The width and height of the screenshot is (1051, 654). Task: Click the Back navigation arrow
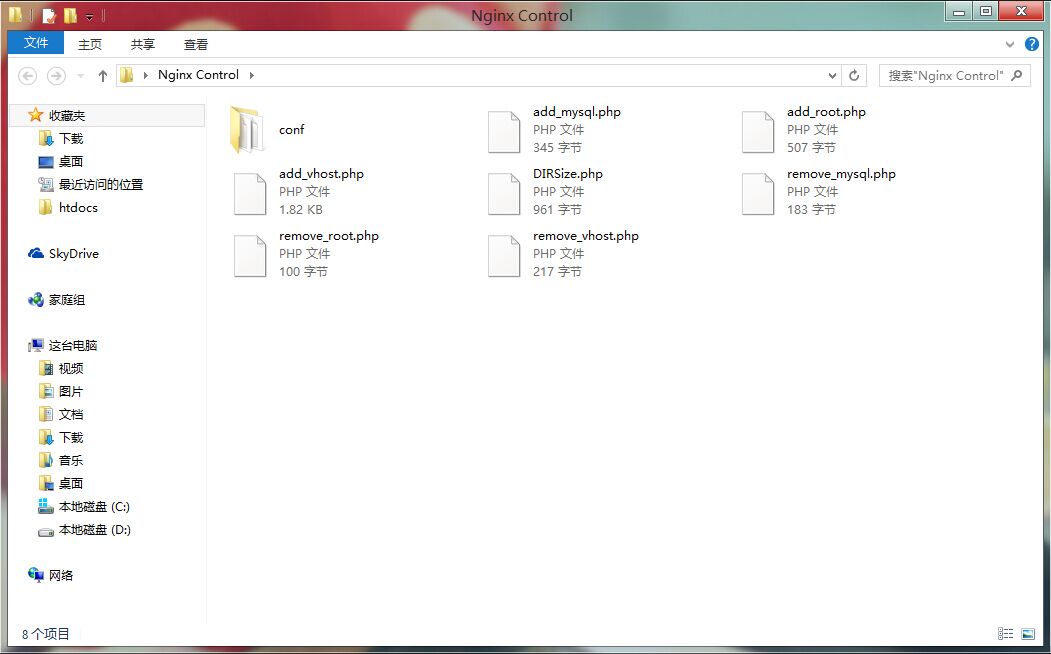[x=27, y=76]
